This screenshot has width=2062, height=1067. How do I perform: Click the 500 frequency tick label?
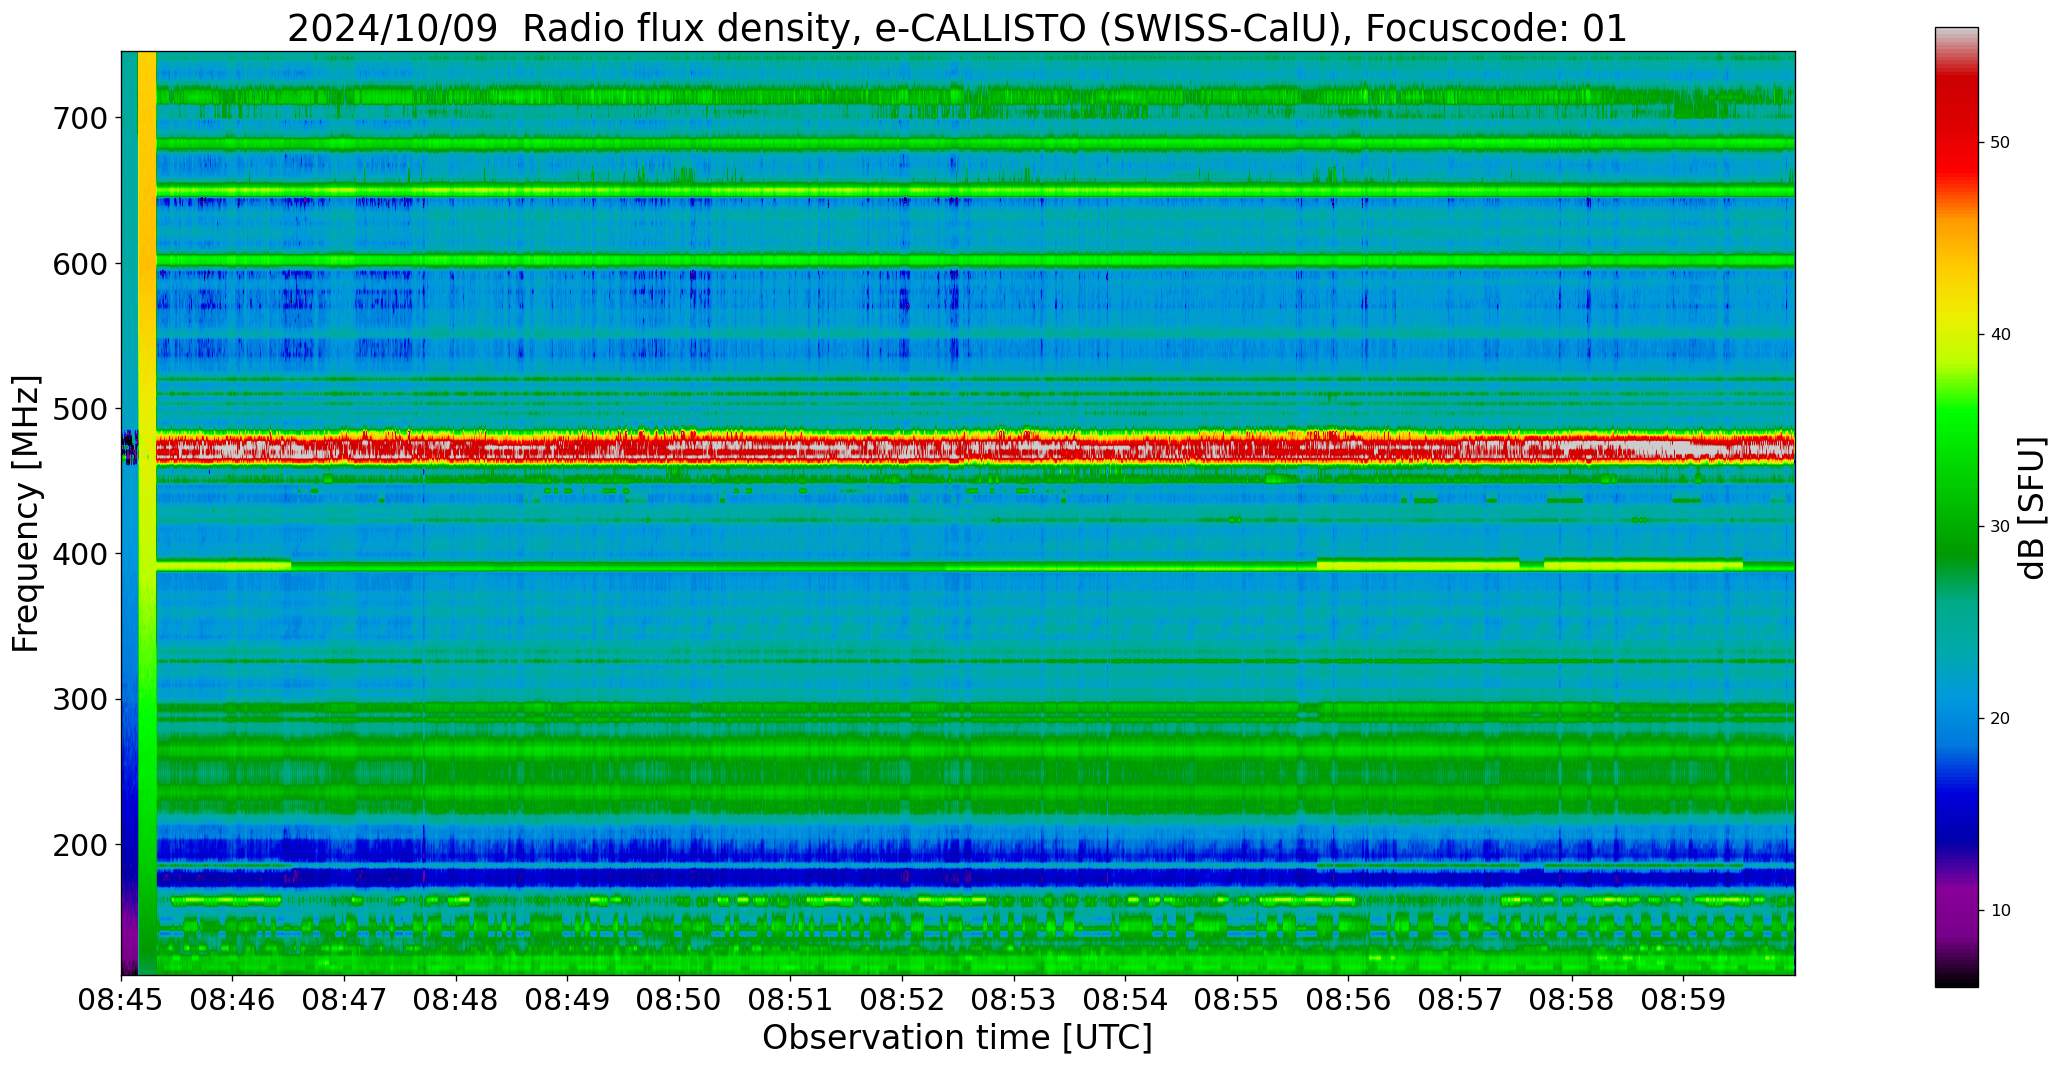point(79,409)
